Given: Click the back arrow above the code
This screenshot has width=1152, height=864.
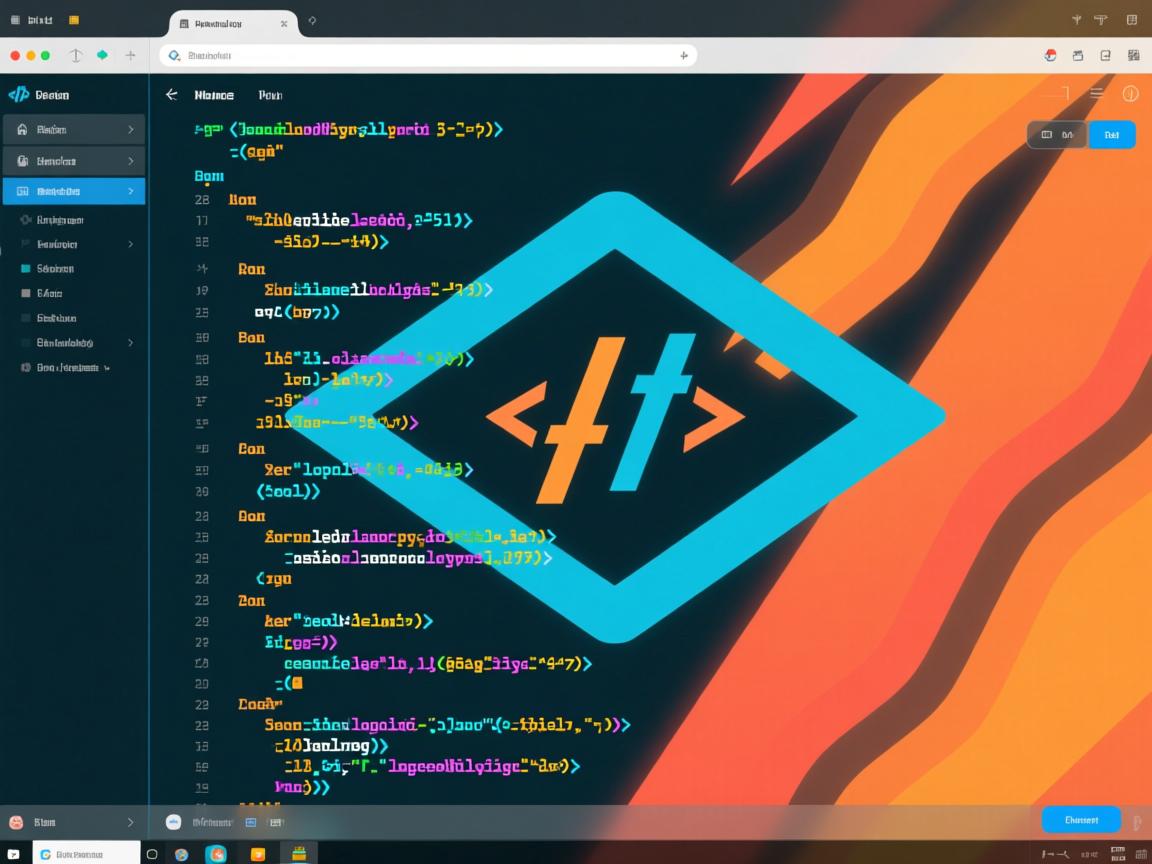Looking at the screenshot, I should (171, 94).
